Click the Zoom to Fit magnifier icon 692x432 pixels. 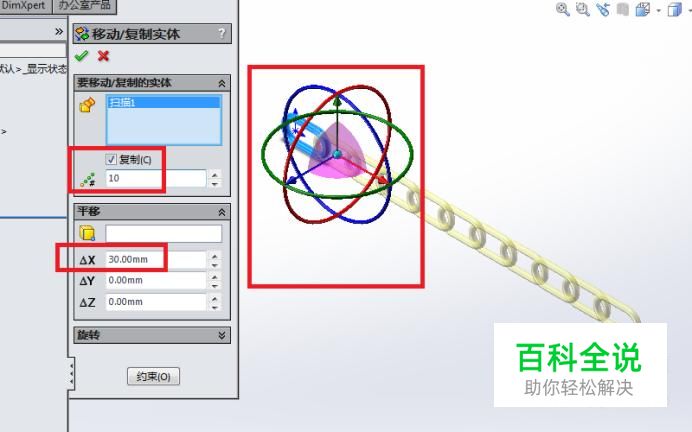[x=562, y=9]
